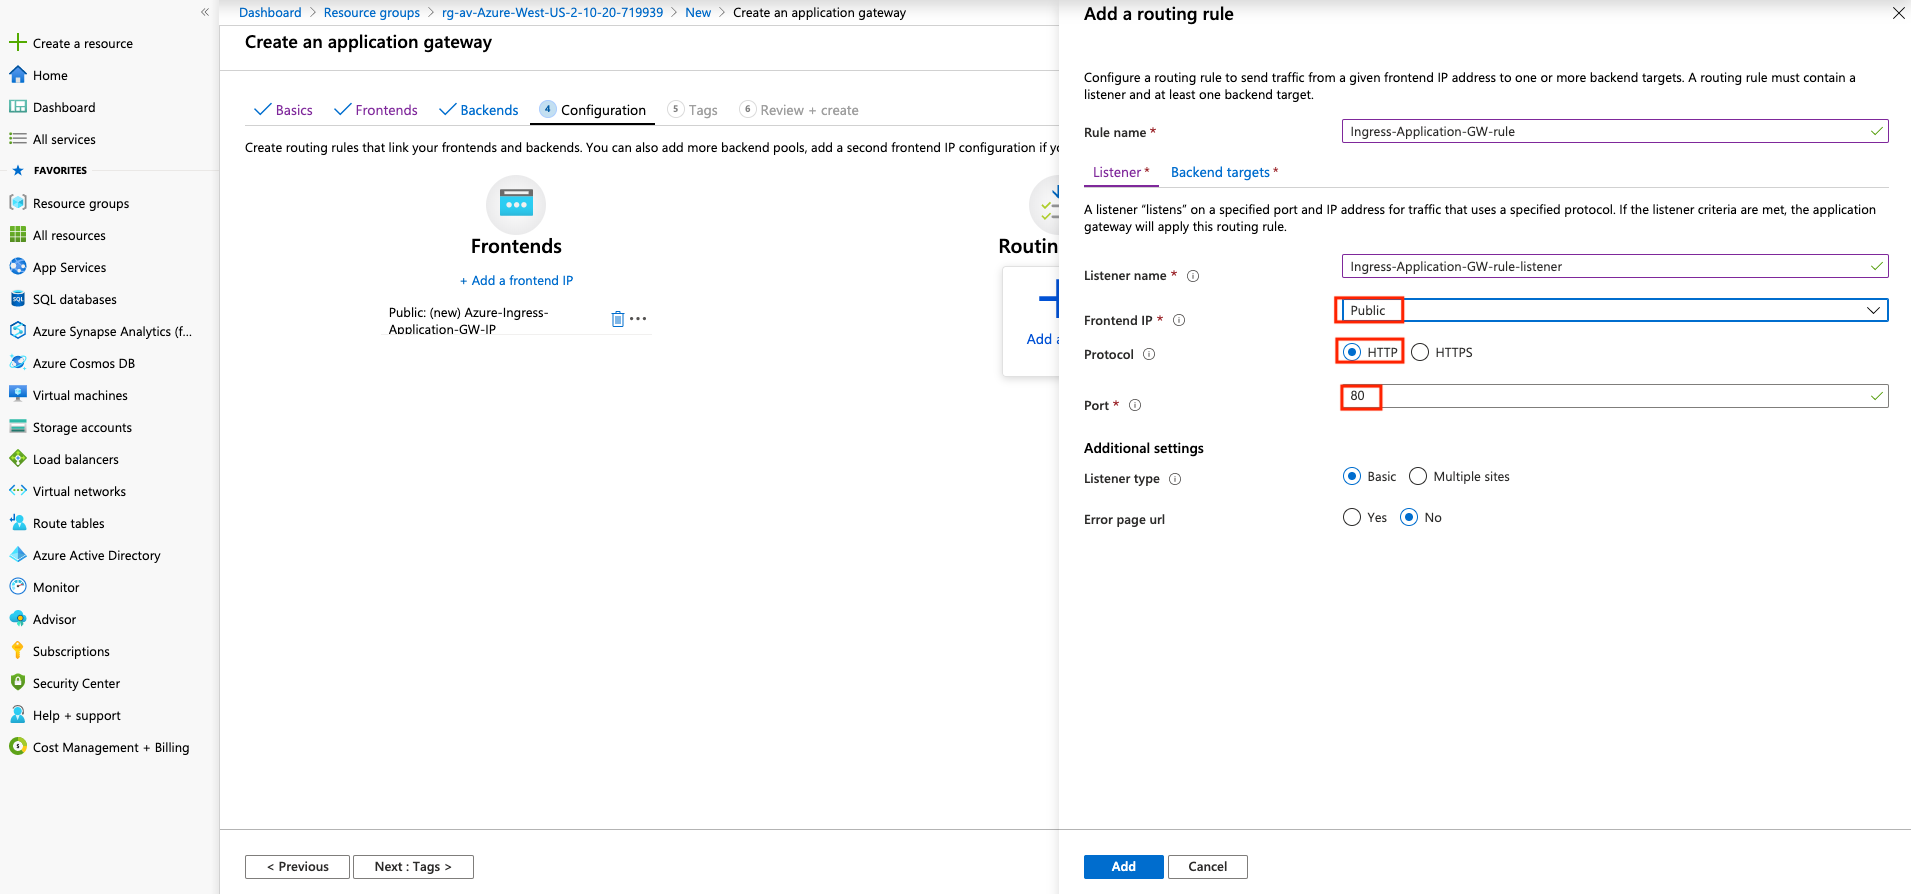
Task: Collapse the left sidebar with double chevron
Action: tap(205, 12)
